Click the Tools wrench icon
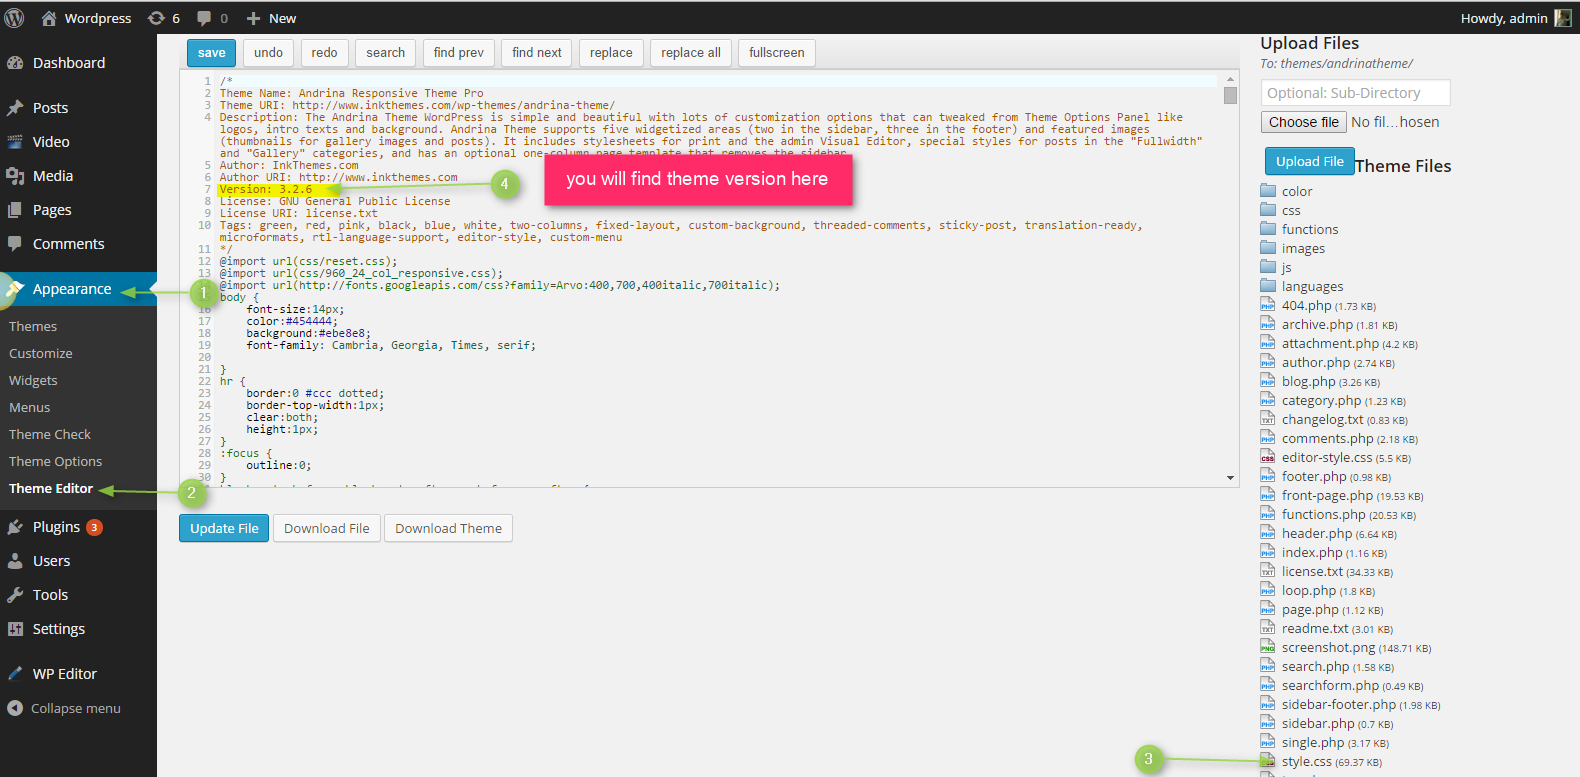The width and height of the screenshot is (1580, 777). (x=15, y=595)
